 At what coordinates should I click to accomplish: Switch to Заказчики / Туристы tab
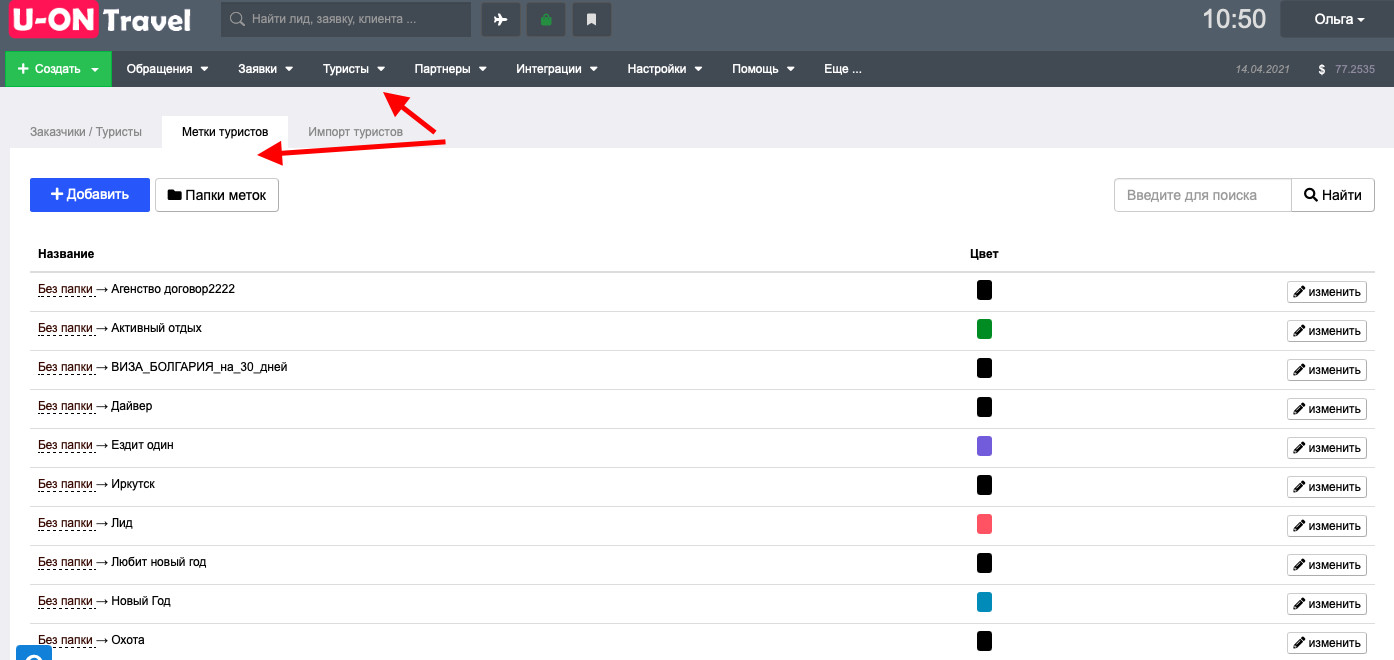86,132
